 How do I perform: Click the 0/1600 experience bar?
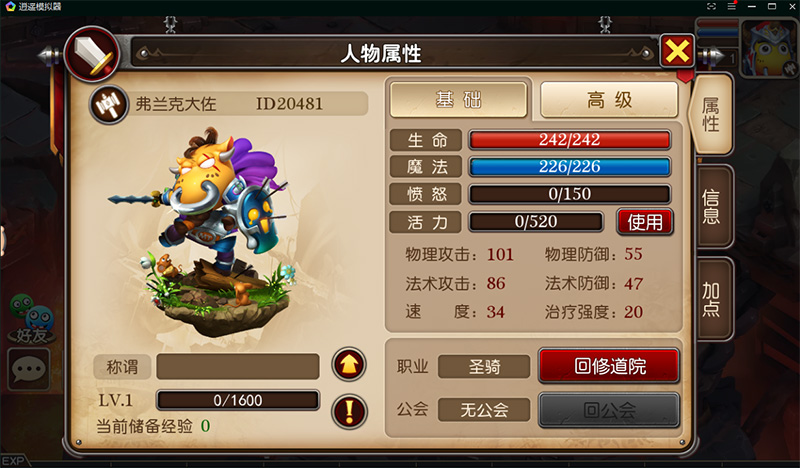[x=238, y=400]
